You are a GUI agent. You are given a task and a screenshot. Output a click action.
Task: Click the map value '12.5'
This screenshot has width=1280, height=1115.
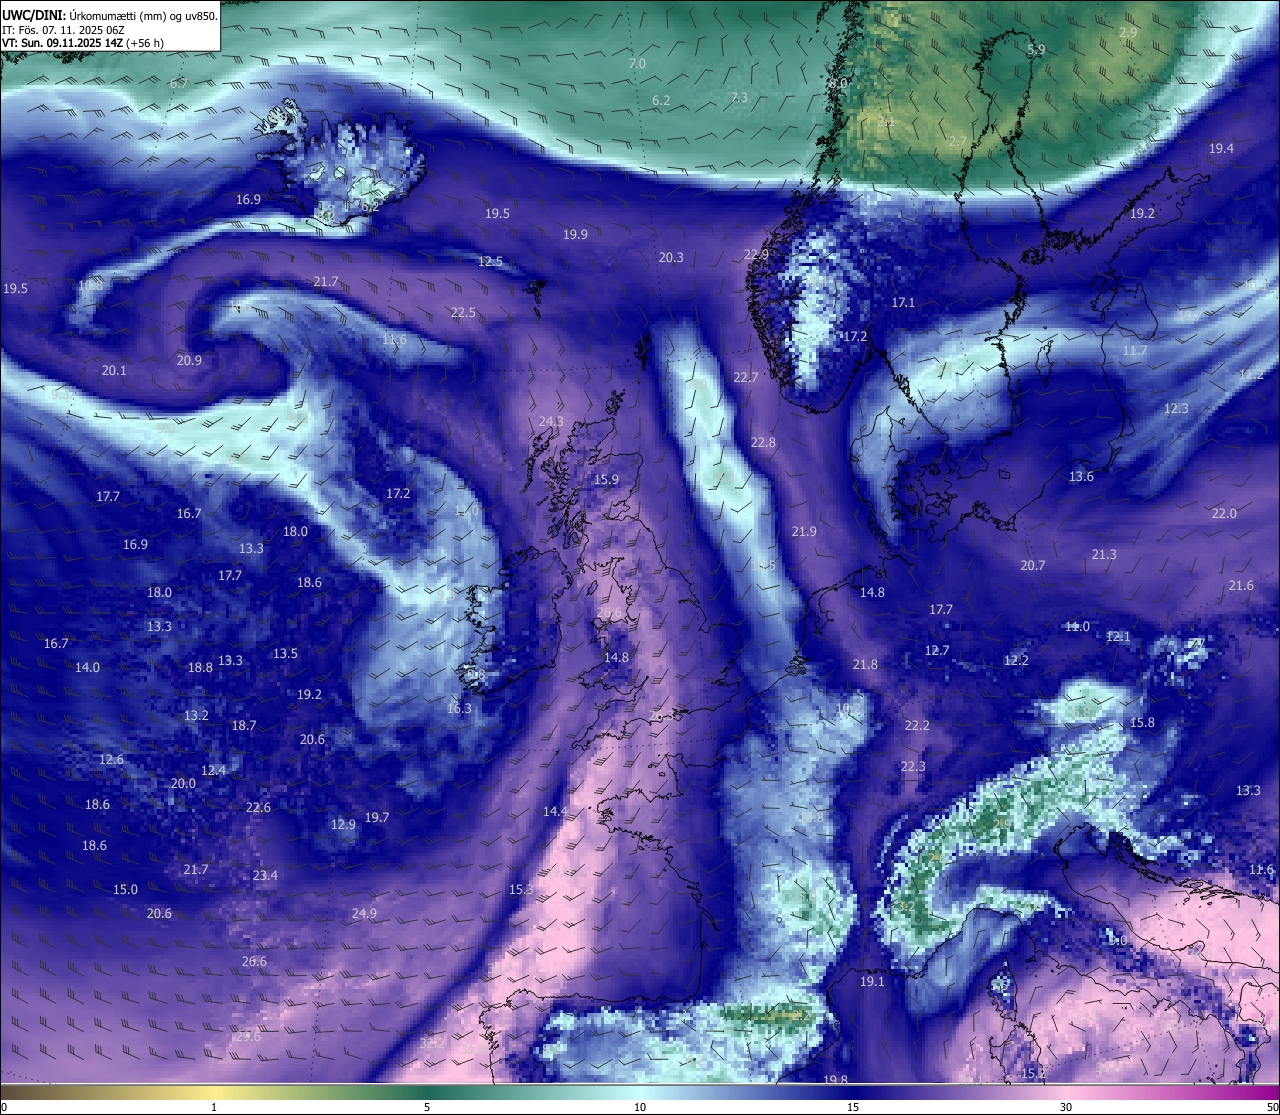pos(490,261)
